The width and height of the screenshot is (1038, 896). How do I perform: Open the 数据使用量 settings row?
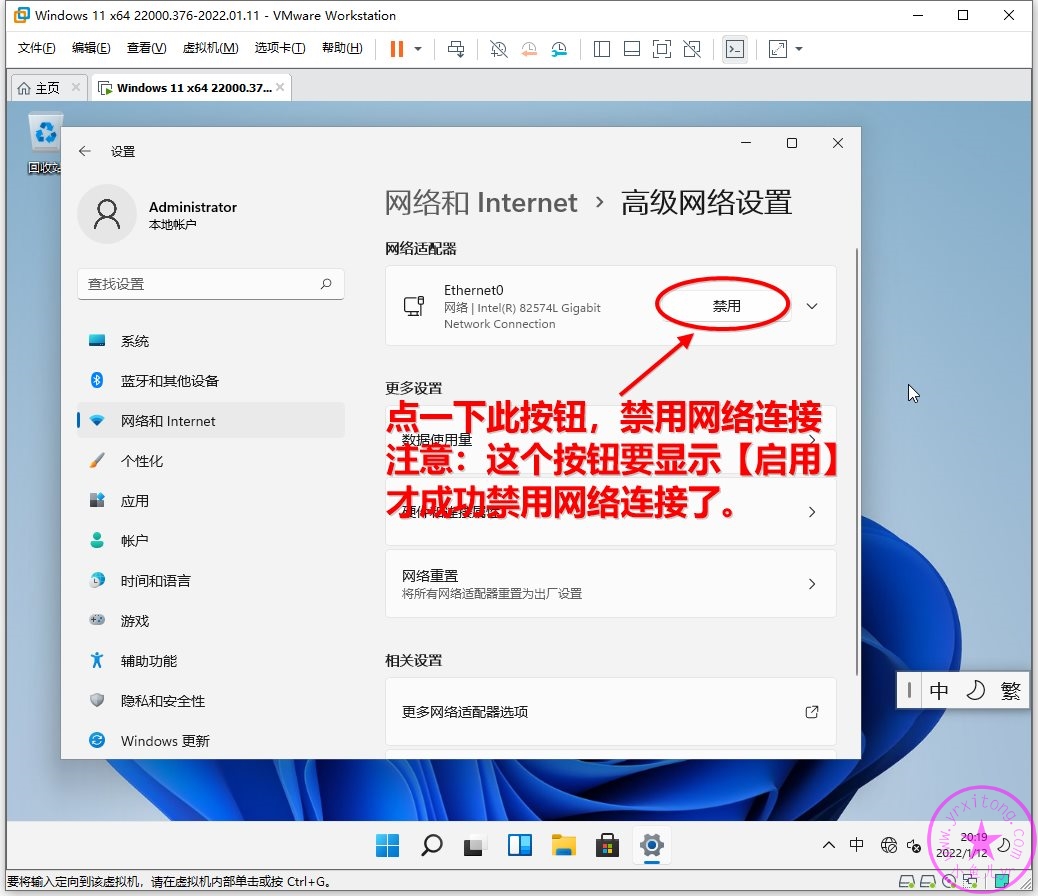(610, 440)
